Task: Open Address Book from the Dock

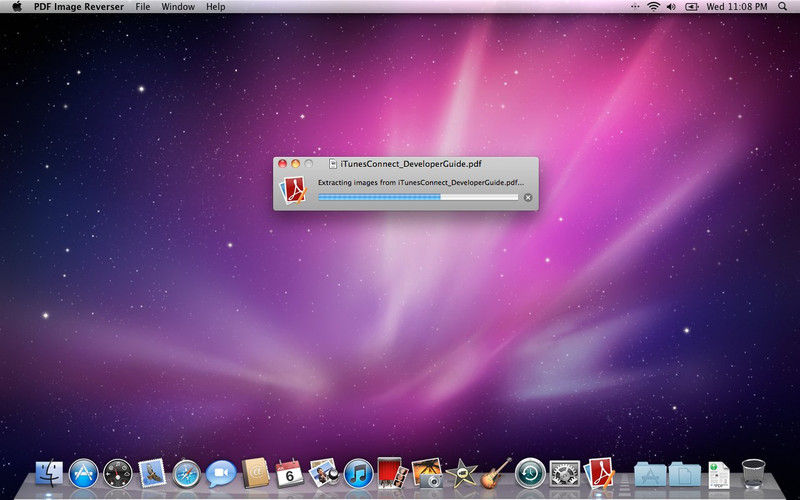Action: coord(255,473)
